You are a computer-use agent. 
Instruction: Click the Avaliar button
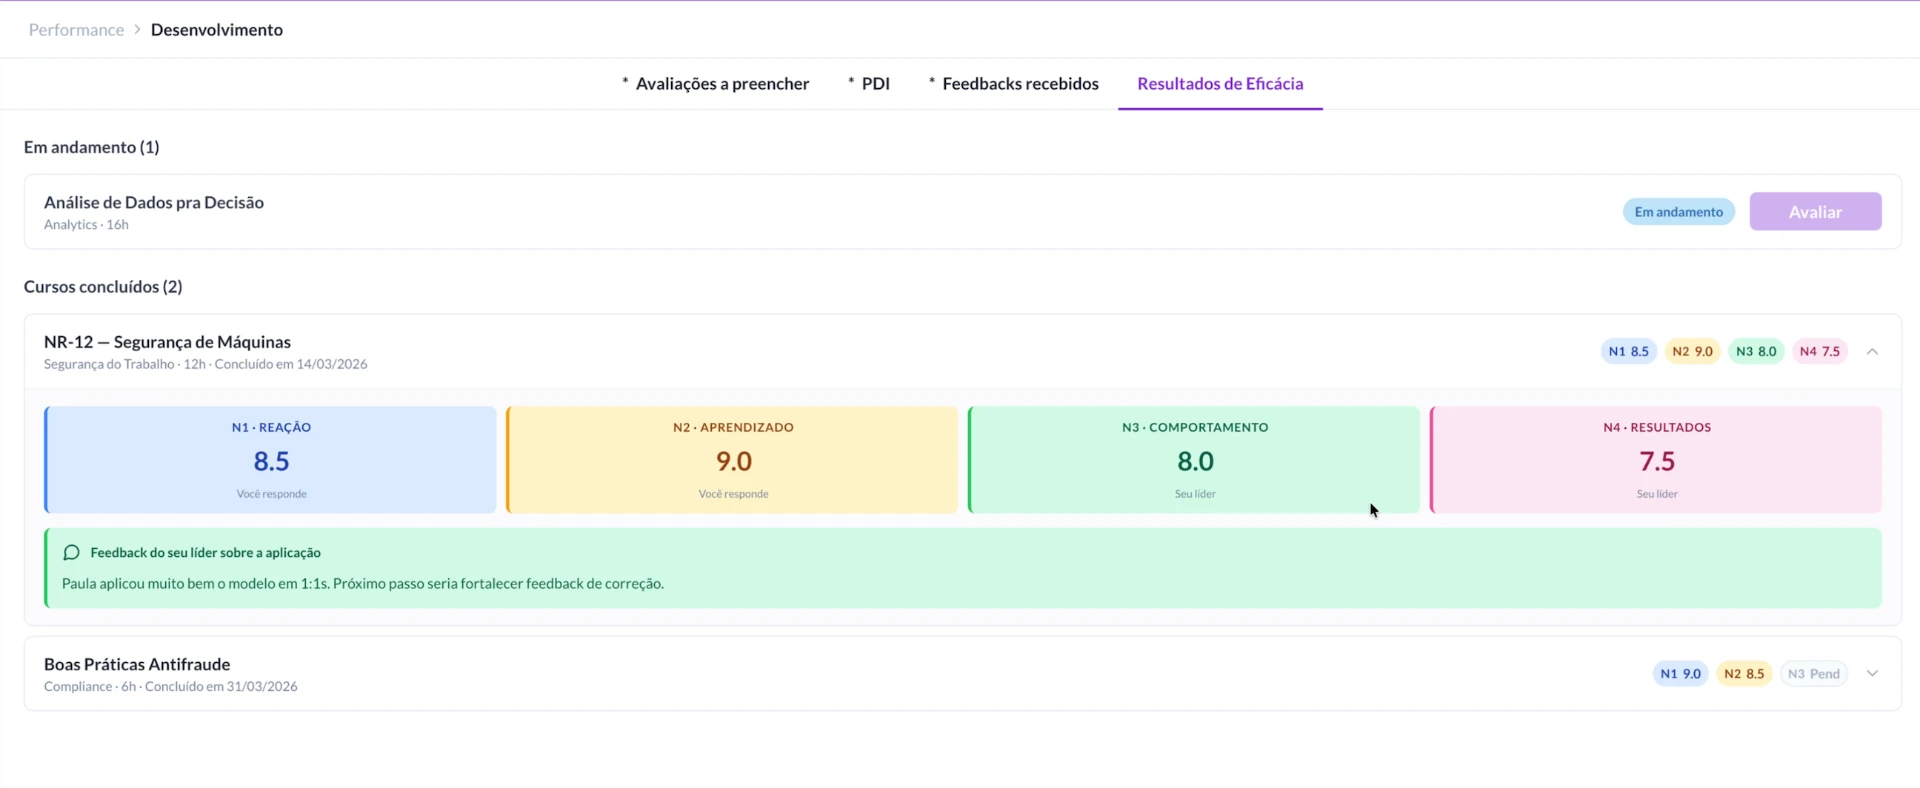coord(1815,211)
